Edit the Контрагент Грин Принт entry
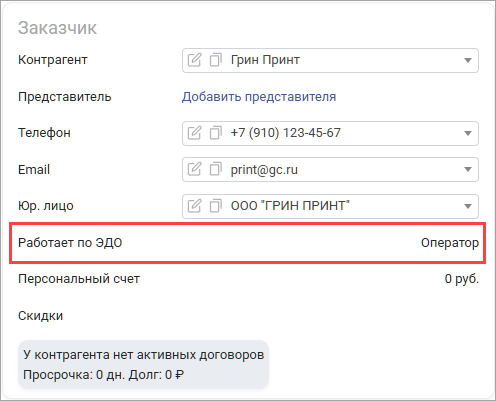The width and height of the screenshot is (496, 401). (194, 60)
